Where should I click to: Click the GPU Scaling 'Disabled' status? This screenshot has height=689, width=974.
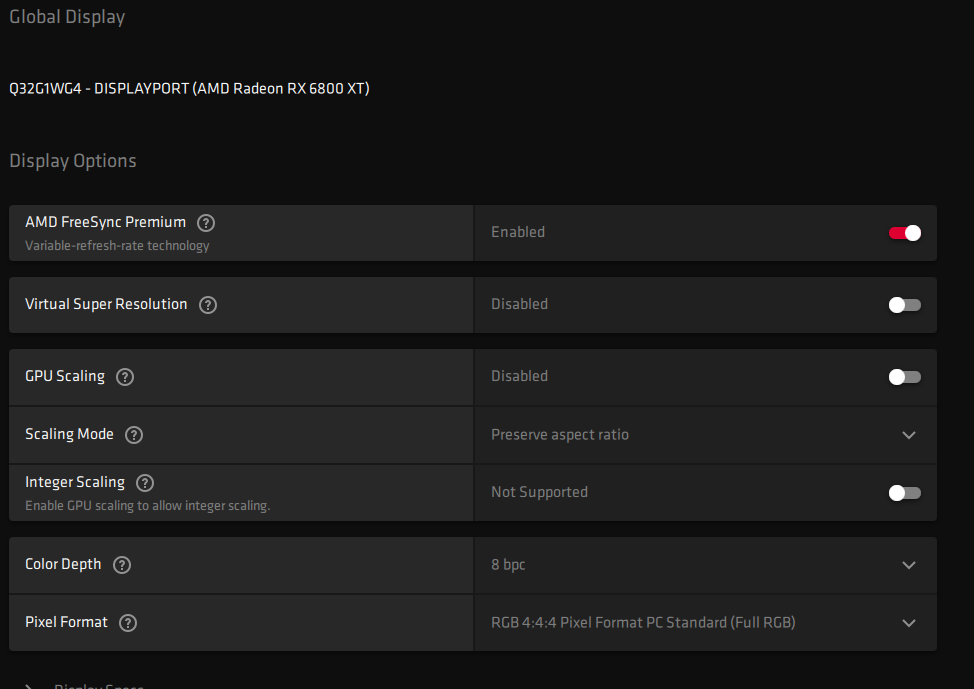519,376
